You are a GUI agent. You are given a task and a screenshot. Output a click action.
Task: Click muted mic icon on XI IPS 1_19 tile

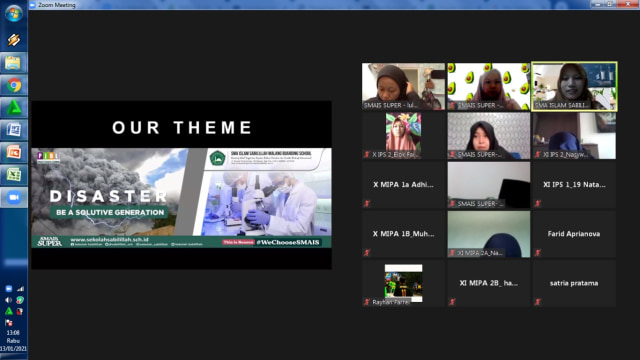[x=538, y=203]
